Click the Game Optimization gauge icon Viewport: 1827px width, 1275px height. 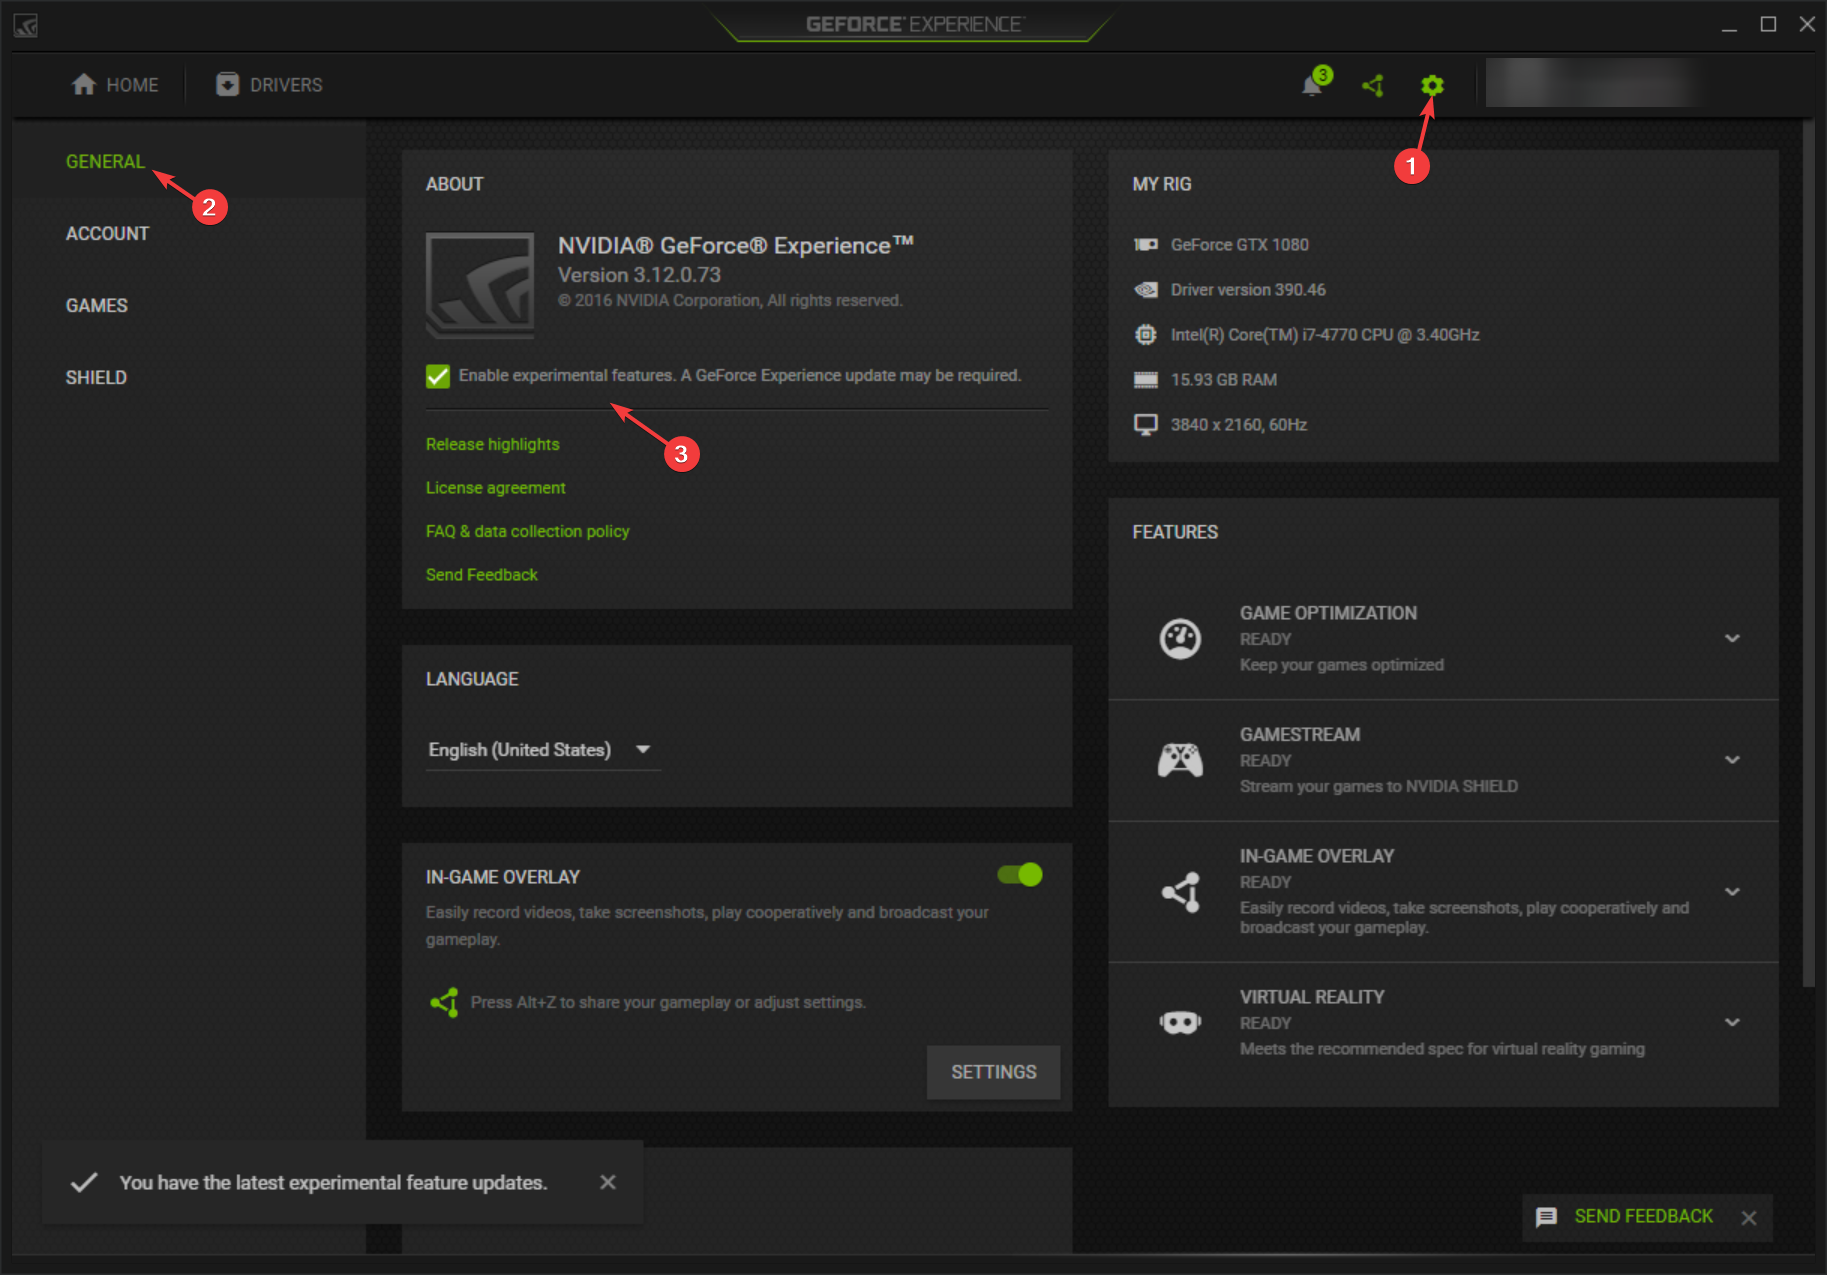[1180, 638]
